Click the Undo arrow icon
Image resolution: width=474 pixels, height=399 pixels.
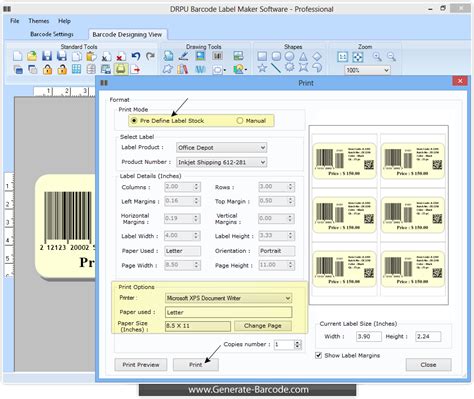[136, 56]
